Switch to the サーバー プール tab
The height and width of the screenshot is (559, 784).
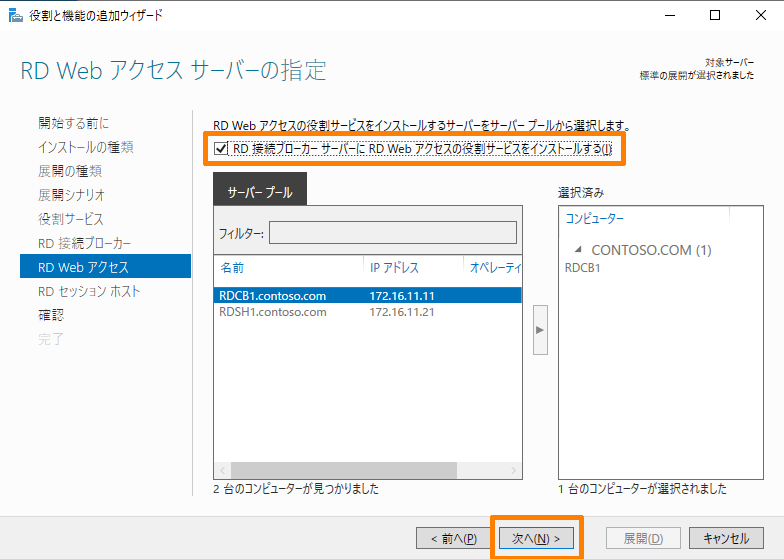[x=260, y=189]
